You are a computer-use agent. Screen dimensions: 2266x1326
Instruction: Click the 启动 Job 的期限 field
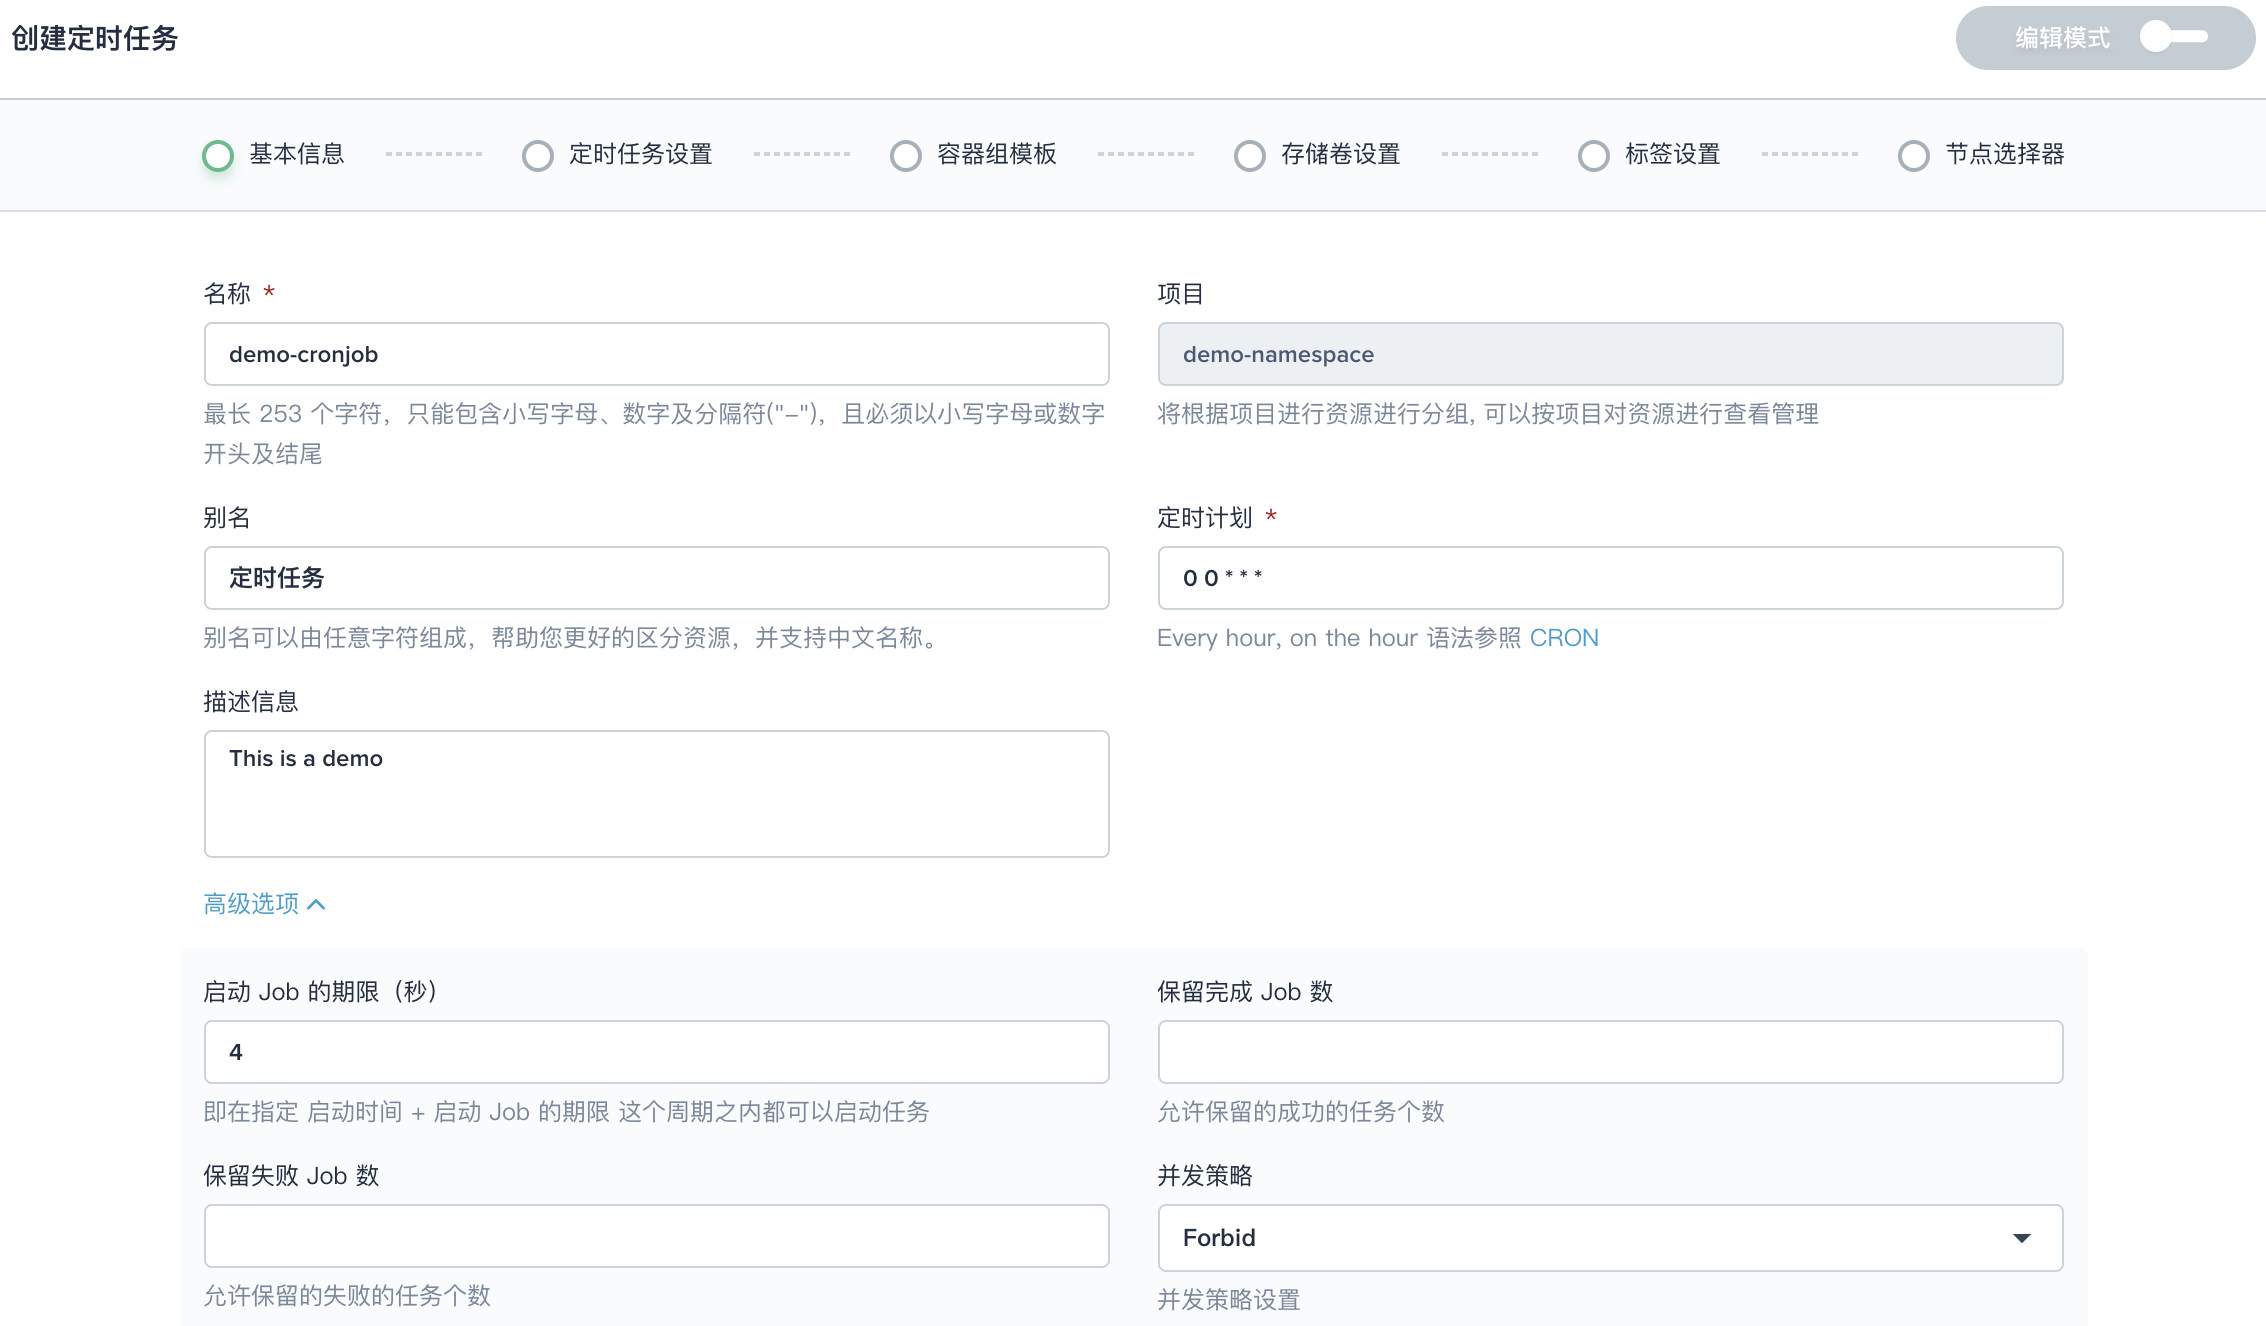(x=657, y=1052)
